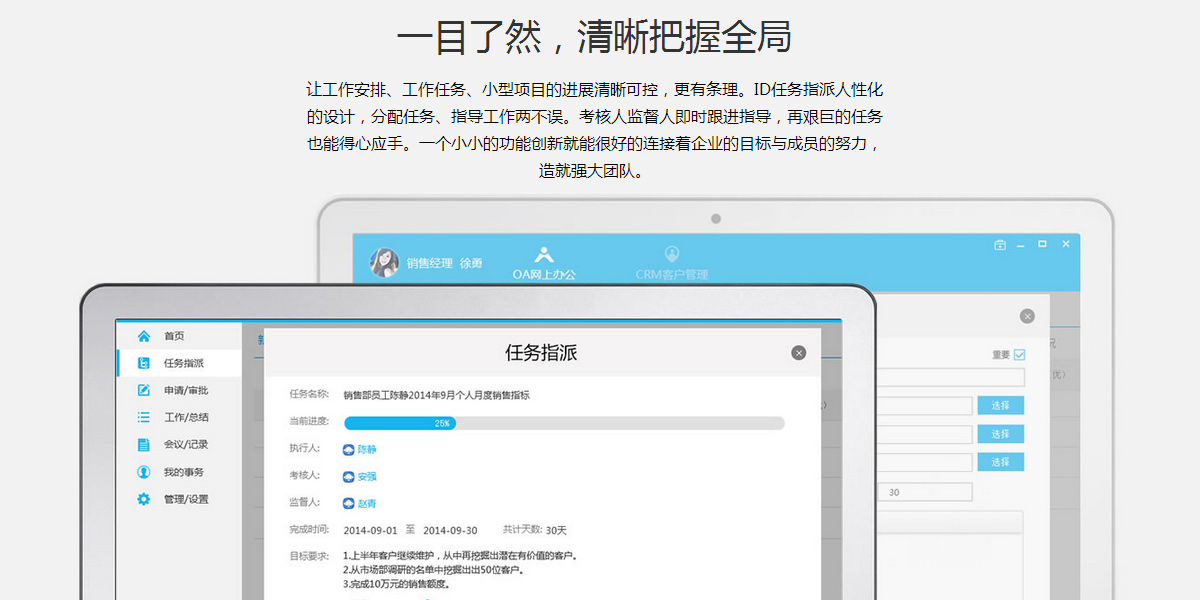This screenshot has height=600, width=1200.
Task: Select the 任务指派 sidebar icon
Action: click(x=144, y=363)
